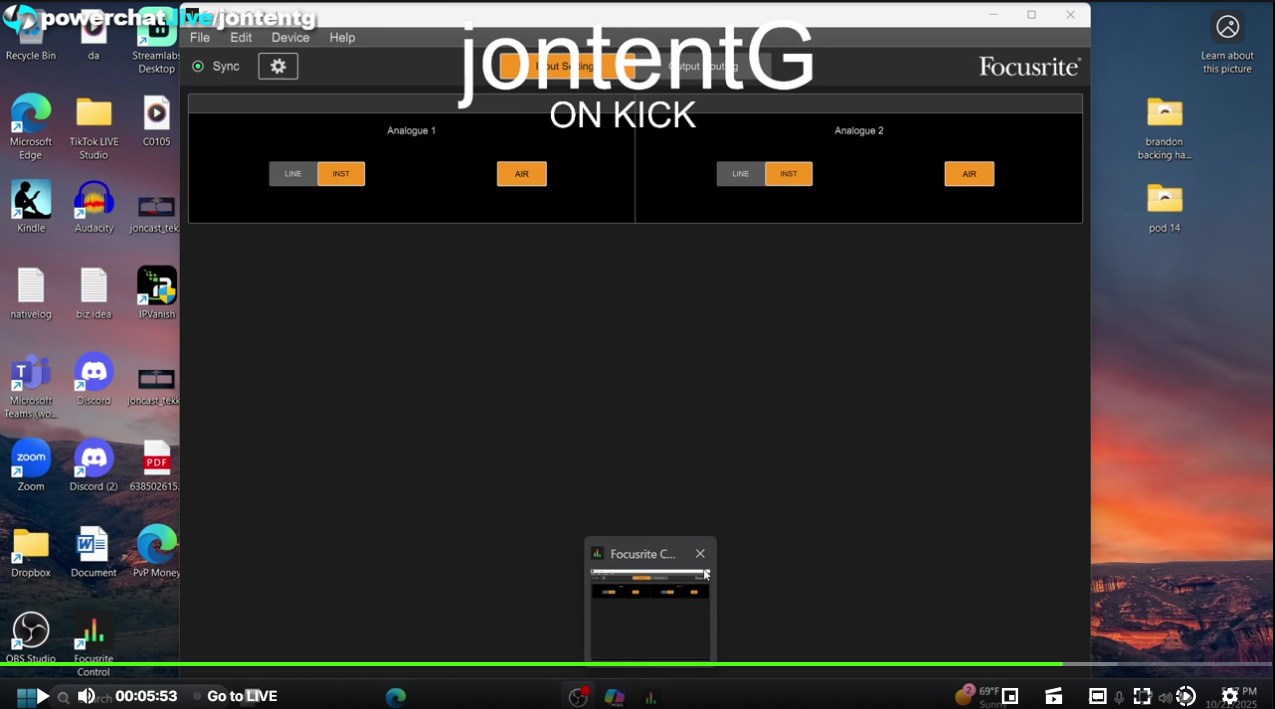
Task: Open the playback speed control
Action: (1186, 696)
